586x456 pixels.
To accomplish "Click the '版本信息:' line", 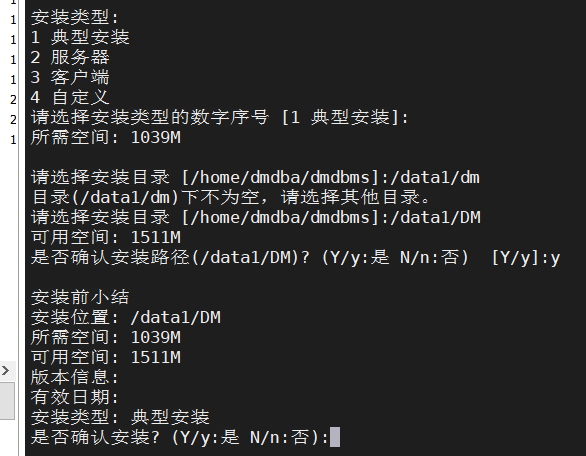I will [75, 377].
